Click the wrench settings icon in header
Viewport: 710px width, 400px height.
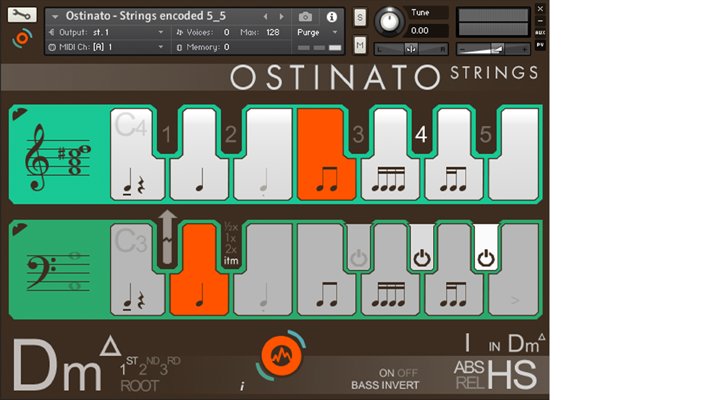(x=22, y=15)
